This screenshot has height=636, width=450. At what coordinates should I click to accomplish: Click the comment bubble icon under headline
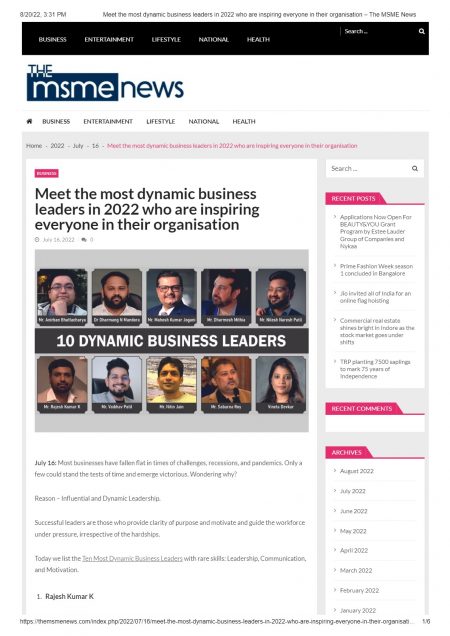84,240
